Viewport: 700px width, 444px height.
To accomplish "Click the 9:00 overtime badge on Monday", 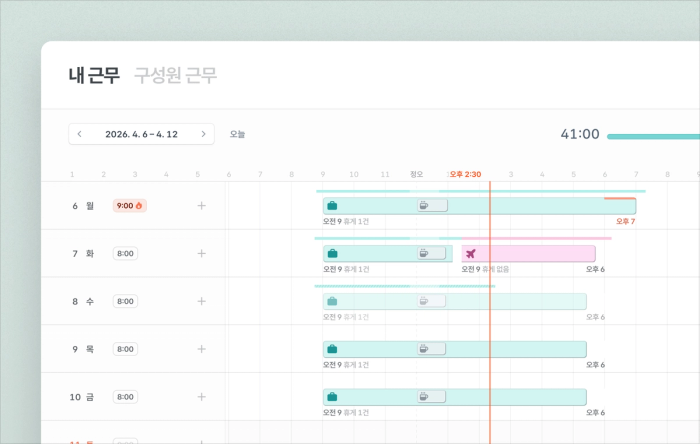I will (x=129, y=206).
